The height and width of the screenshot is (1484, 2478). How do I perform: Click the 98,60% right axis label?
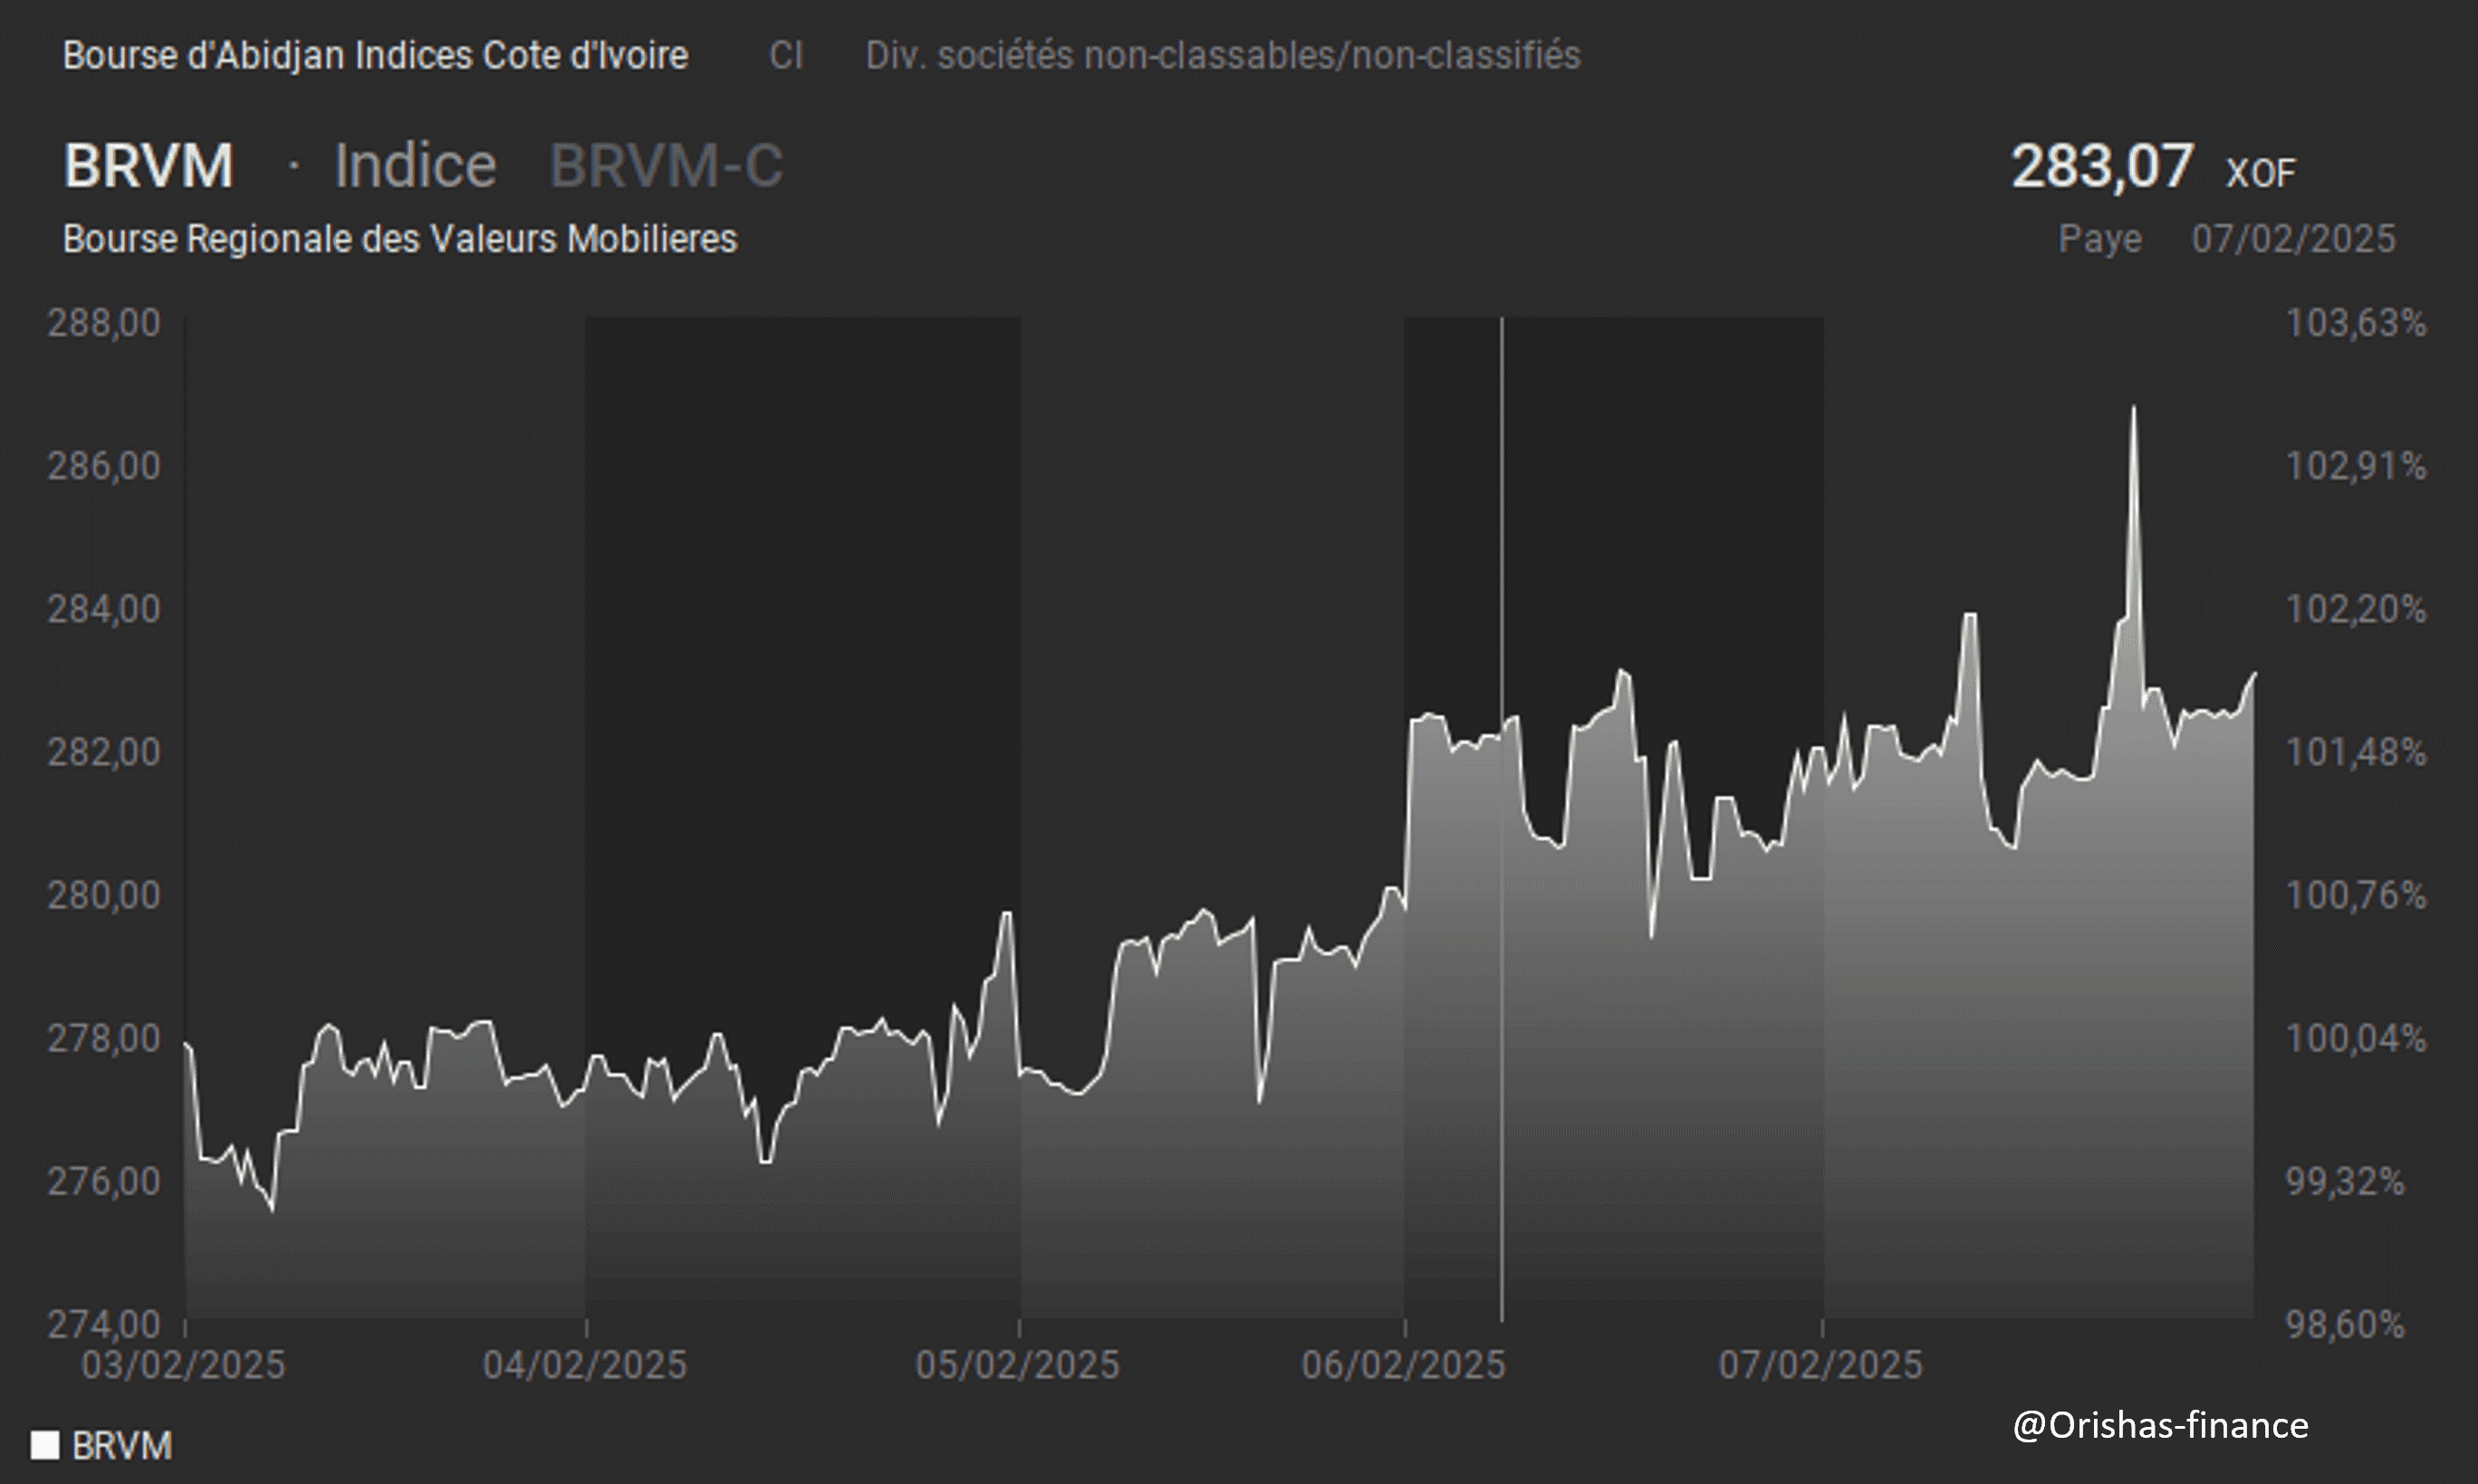coord(2345,1324)
